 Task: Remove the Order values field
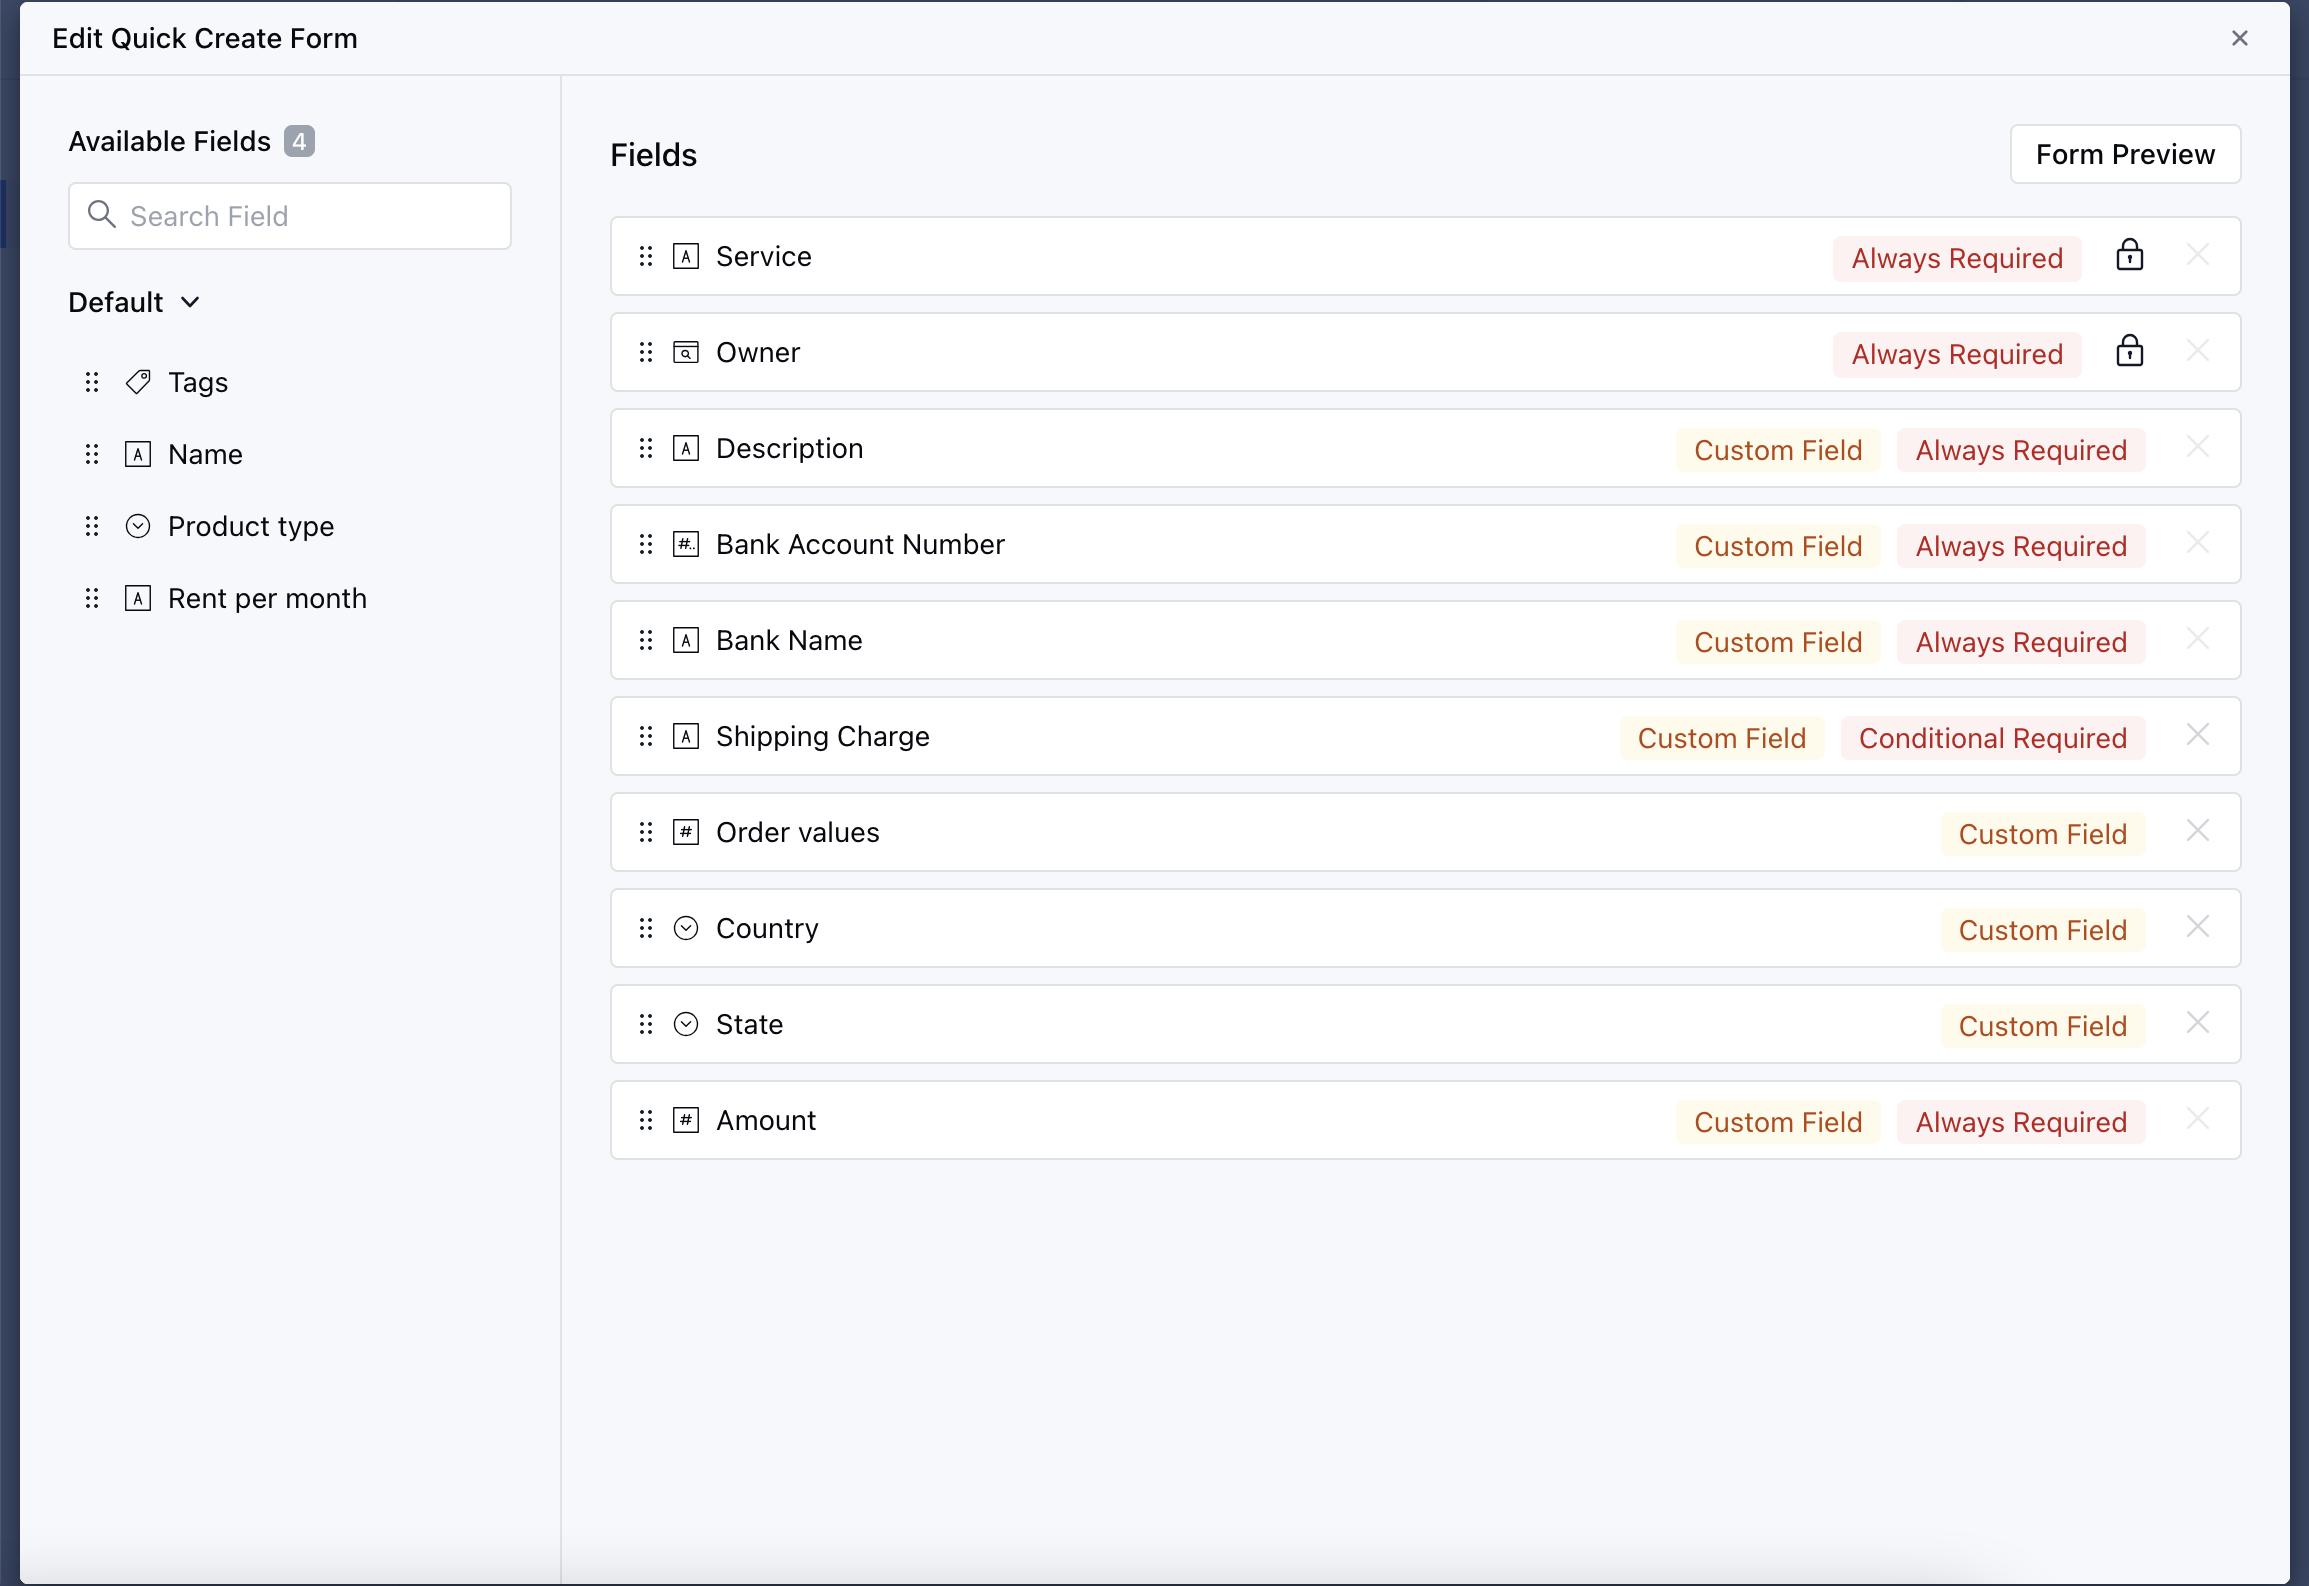(2198, 831)
